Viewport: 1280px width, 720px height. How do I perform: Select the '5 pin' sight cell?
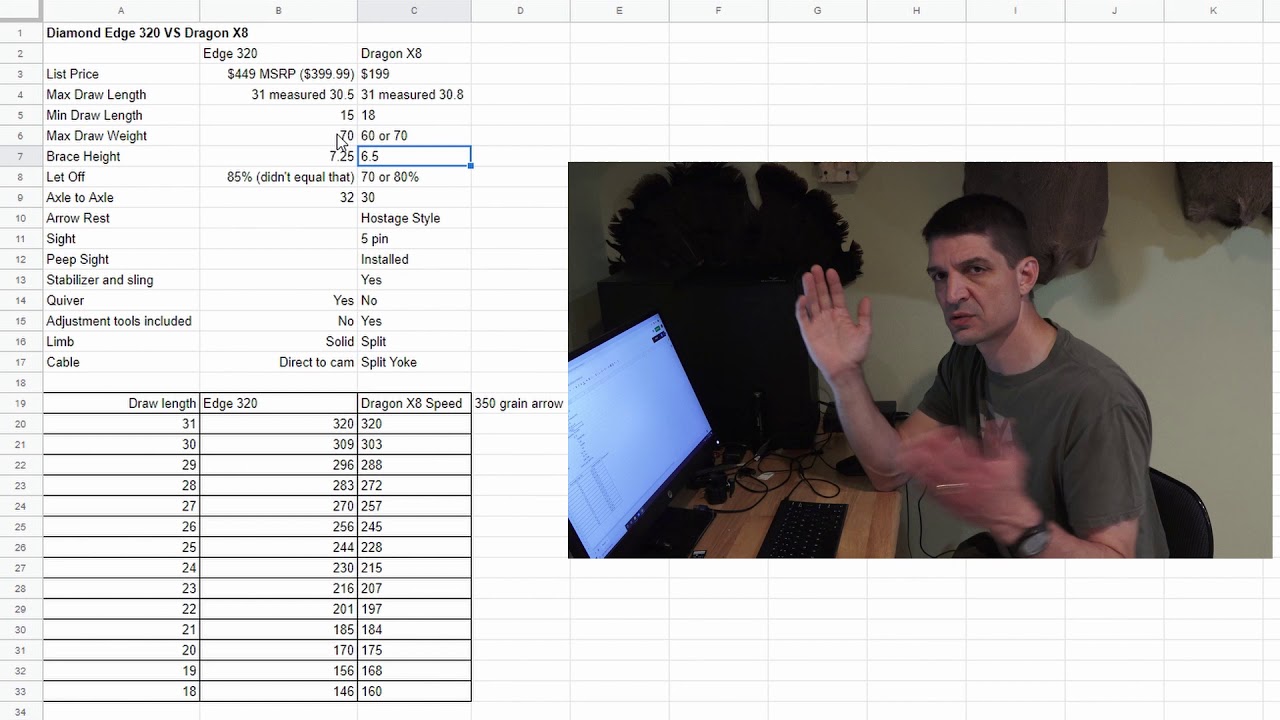[x=414, y=239]
